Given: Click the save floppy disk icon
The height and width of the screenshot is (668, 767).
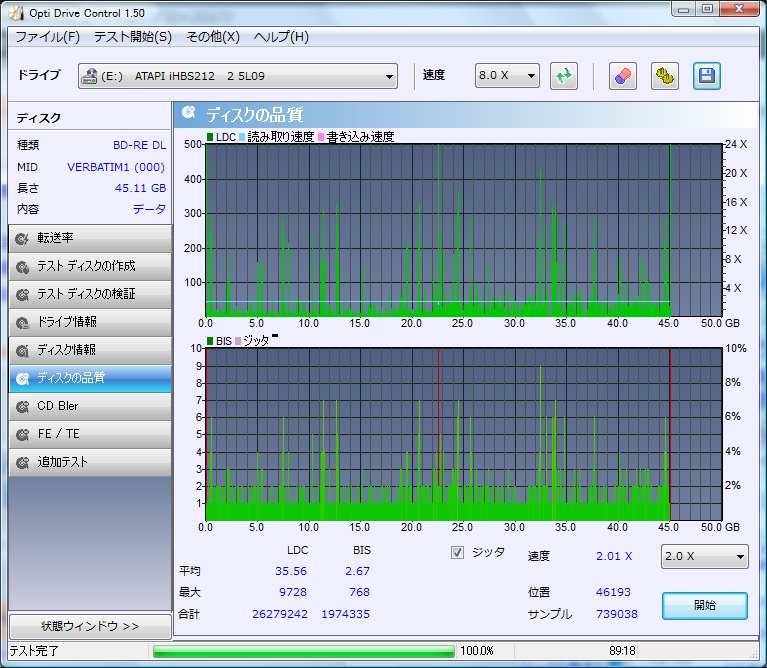Looking at the screenshot, I should [x=707, y=76].
